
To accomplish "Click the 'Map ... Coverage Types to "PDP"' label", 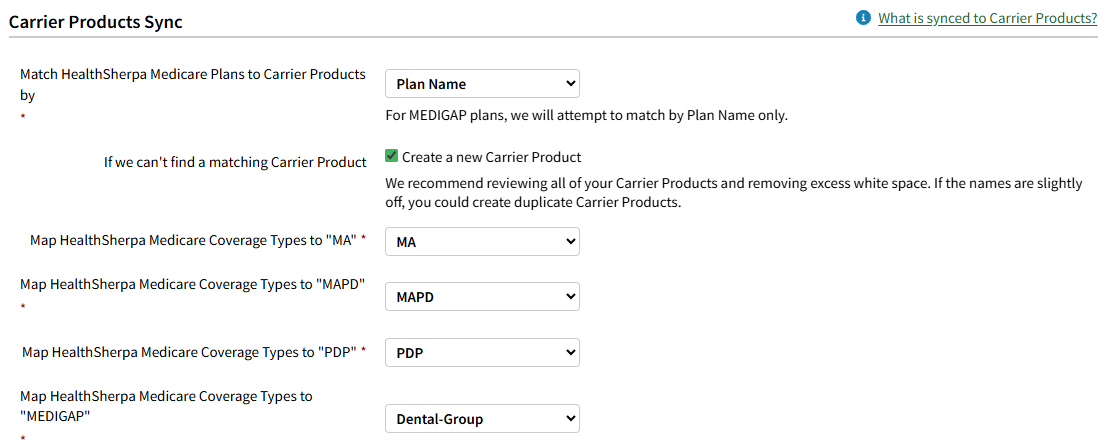I will pos(190,352).
